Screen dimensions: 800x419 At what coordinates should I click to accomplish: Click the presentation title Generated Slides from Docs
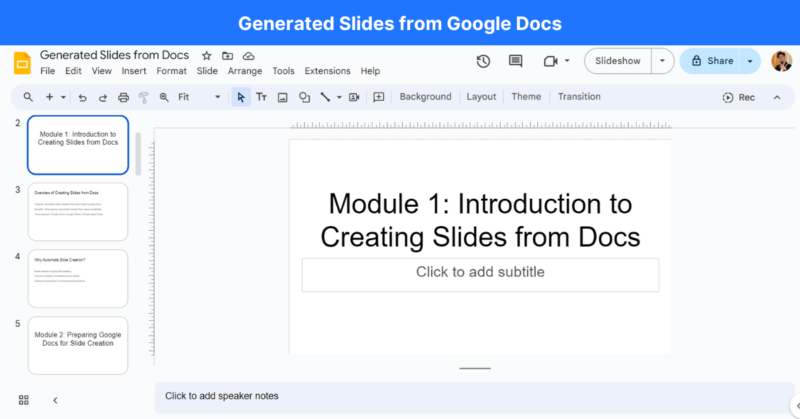point(114,55)
